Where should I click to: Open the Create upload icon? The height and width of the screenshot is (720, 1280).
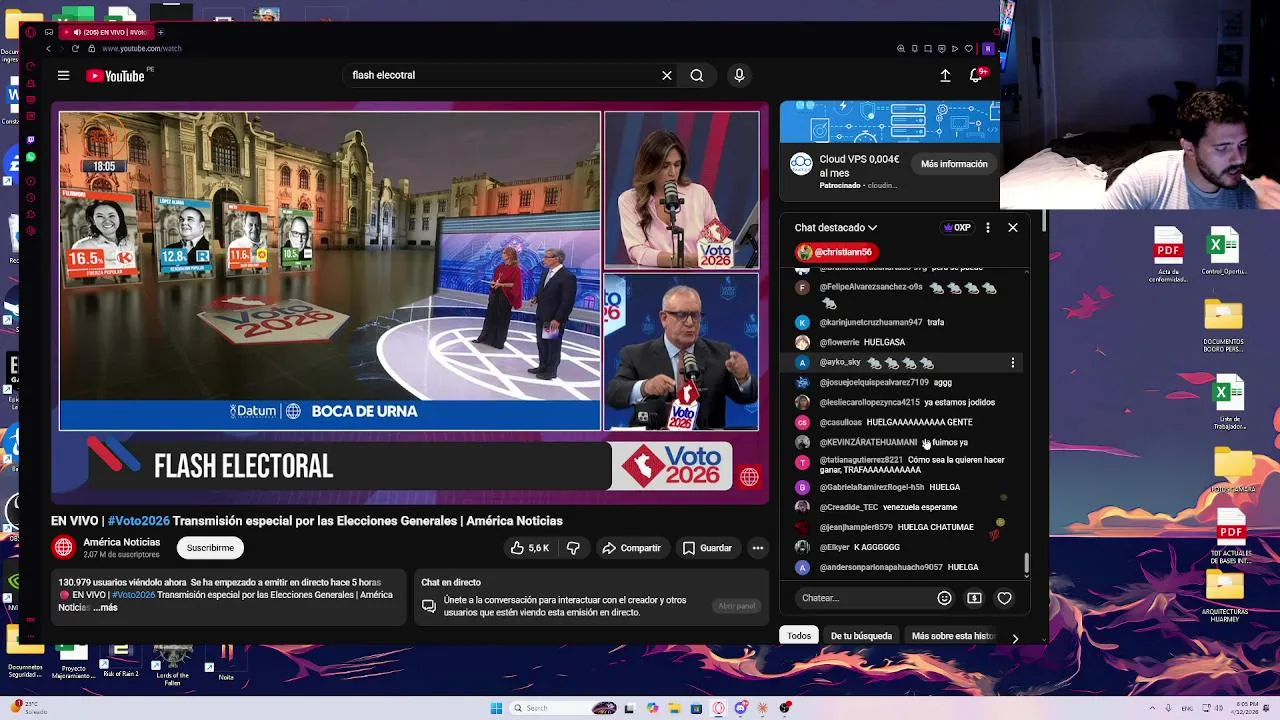pyautogui.click(x=945, y=75)
